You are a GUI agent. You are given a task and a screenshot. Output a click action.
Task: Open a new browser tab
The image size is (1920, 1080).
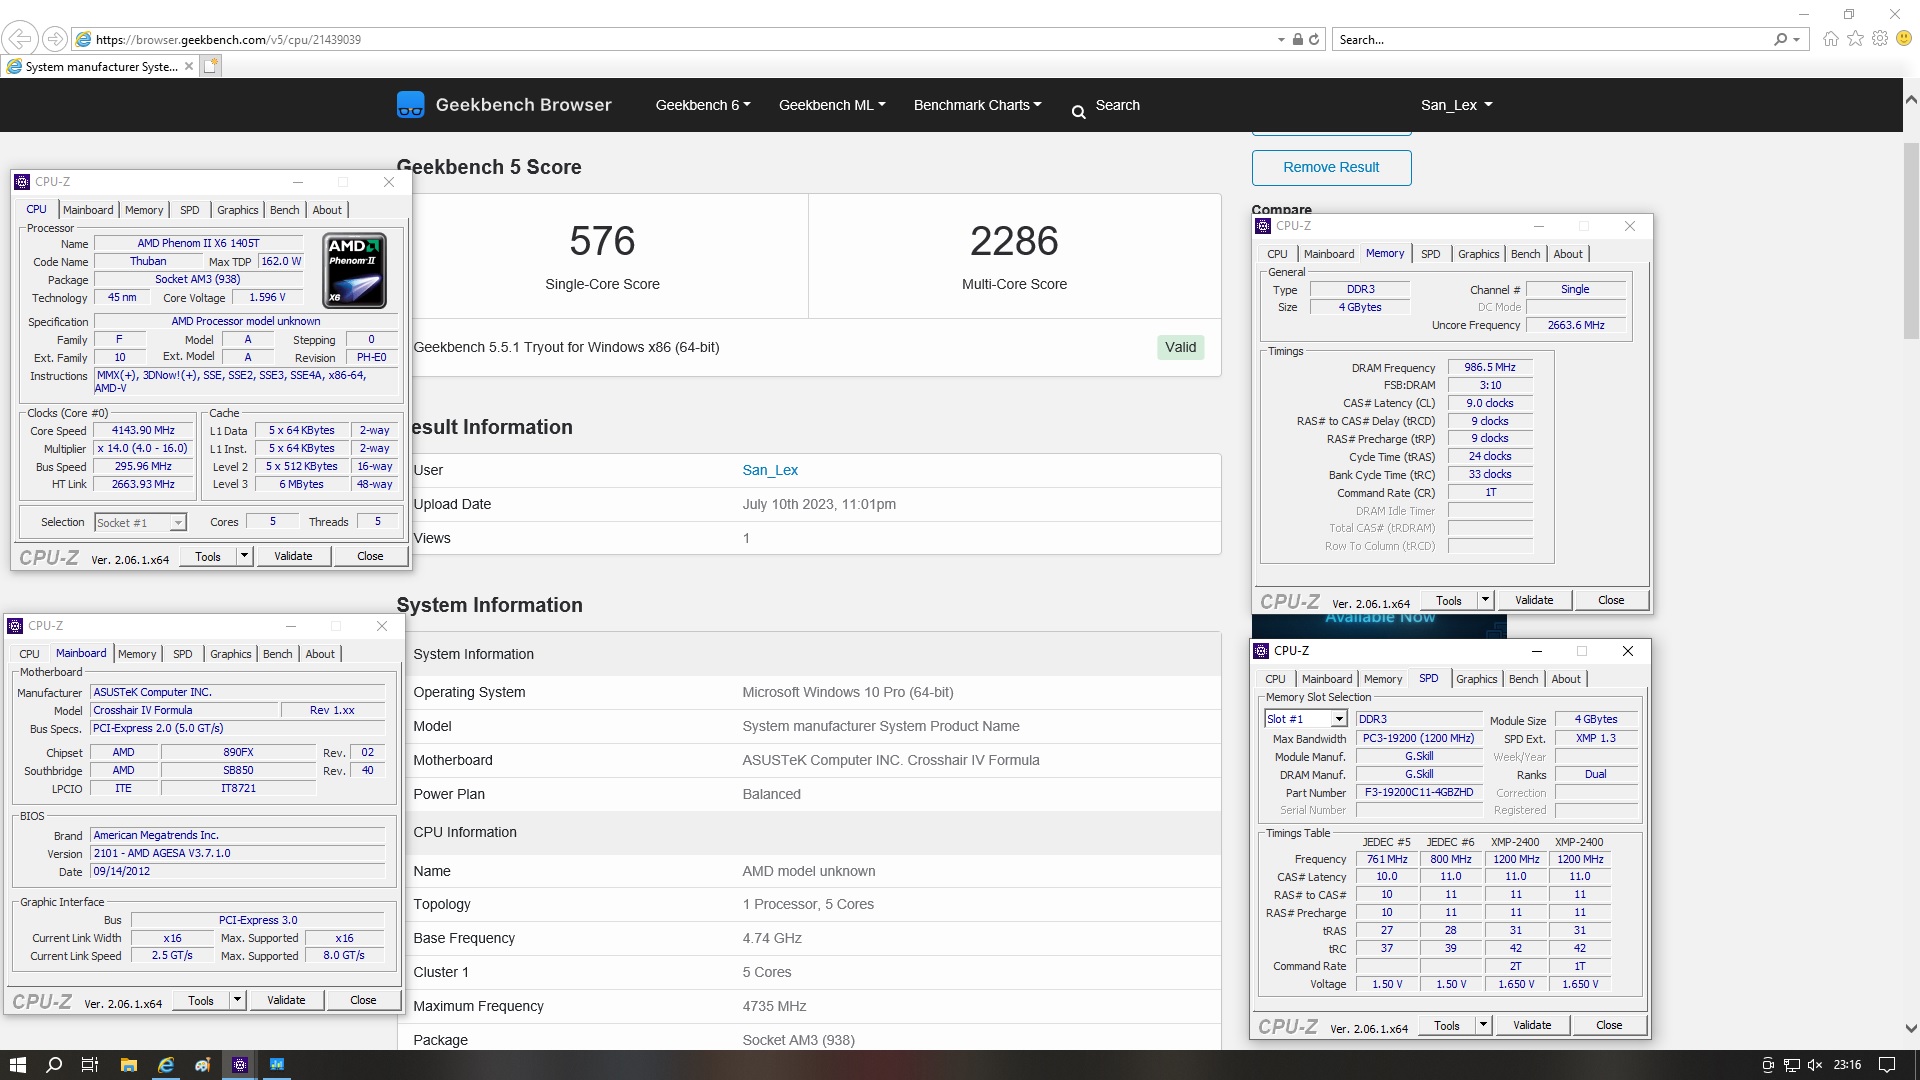tap(211, 66)
